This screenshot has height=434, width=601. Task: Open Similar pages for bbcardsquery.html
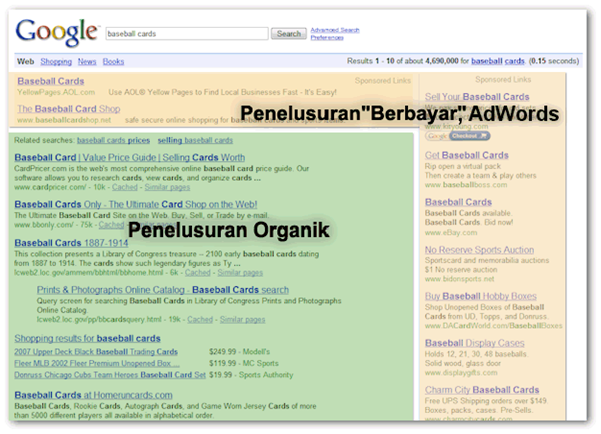[x=242, y=319]
